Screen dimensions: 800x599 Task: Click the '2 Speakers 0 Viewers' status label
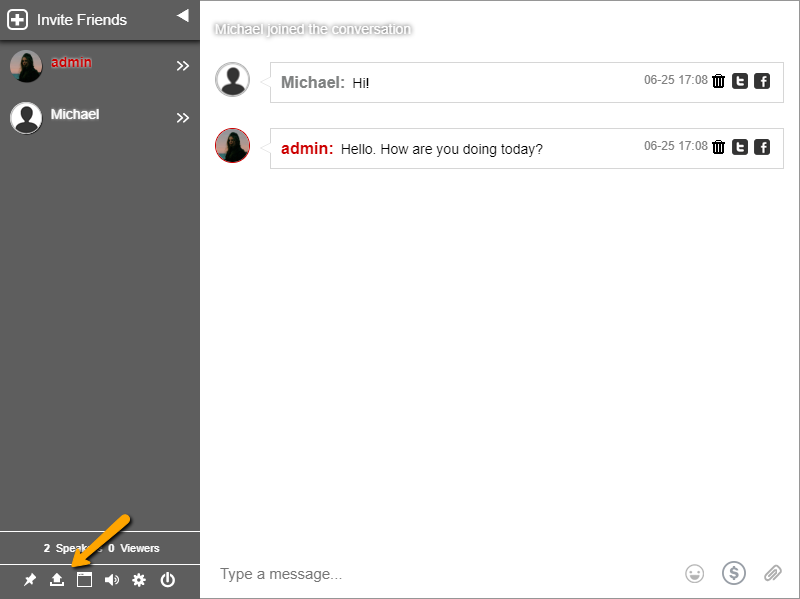[100, 548]
